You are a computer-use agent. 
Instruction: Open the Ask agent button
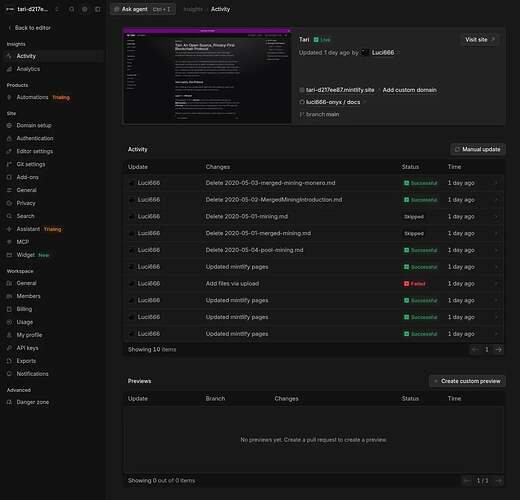tap(143, 9)
